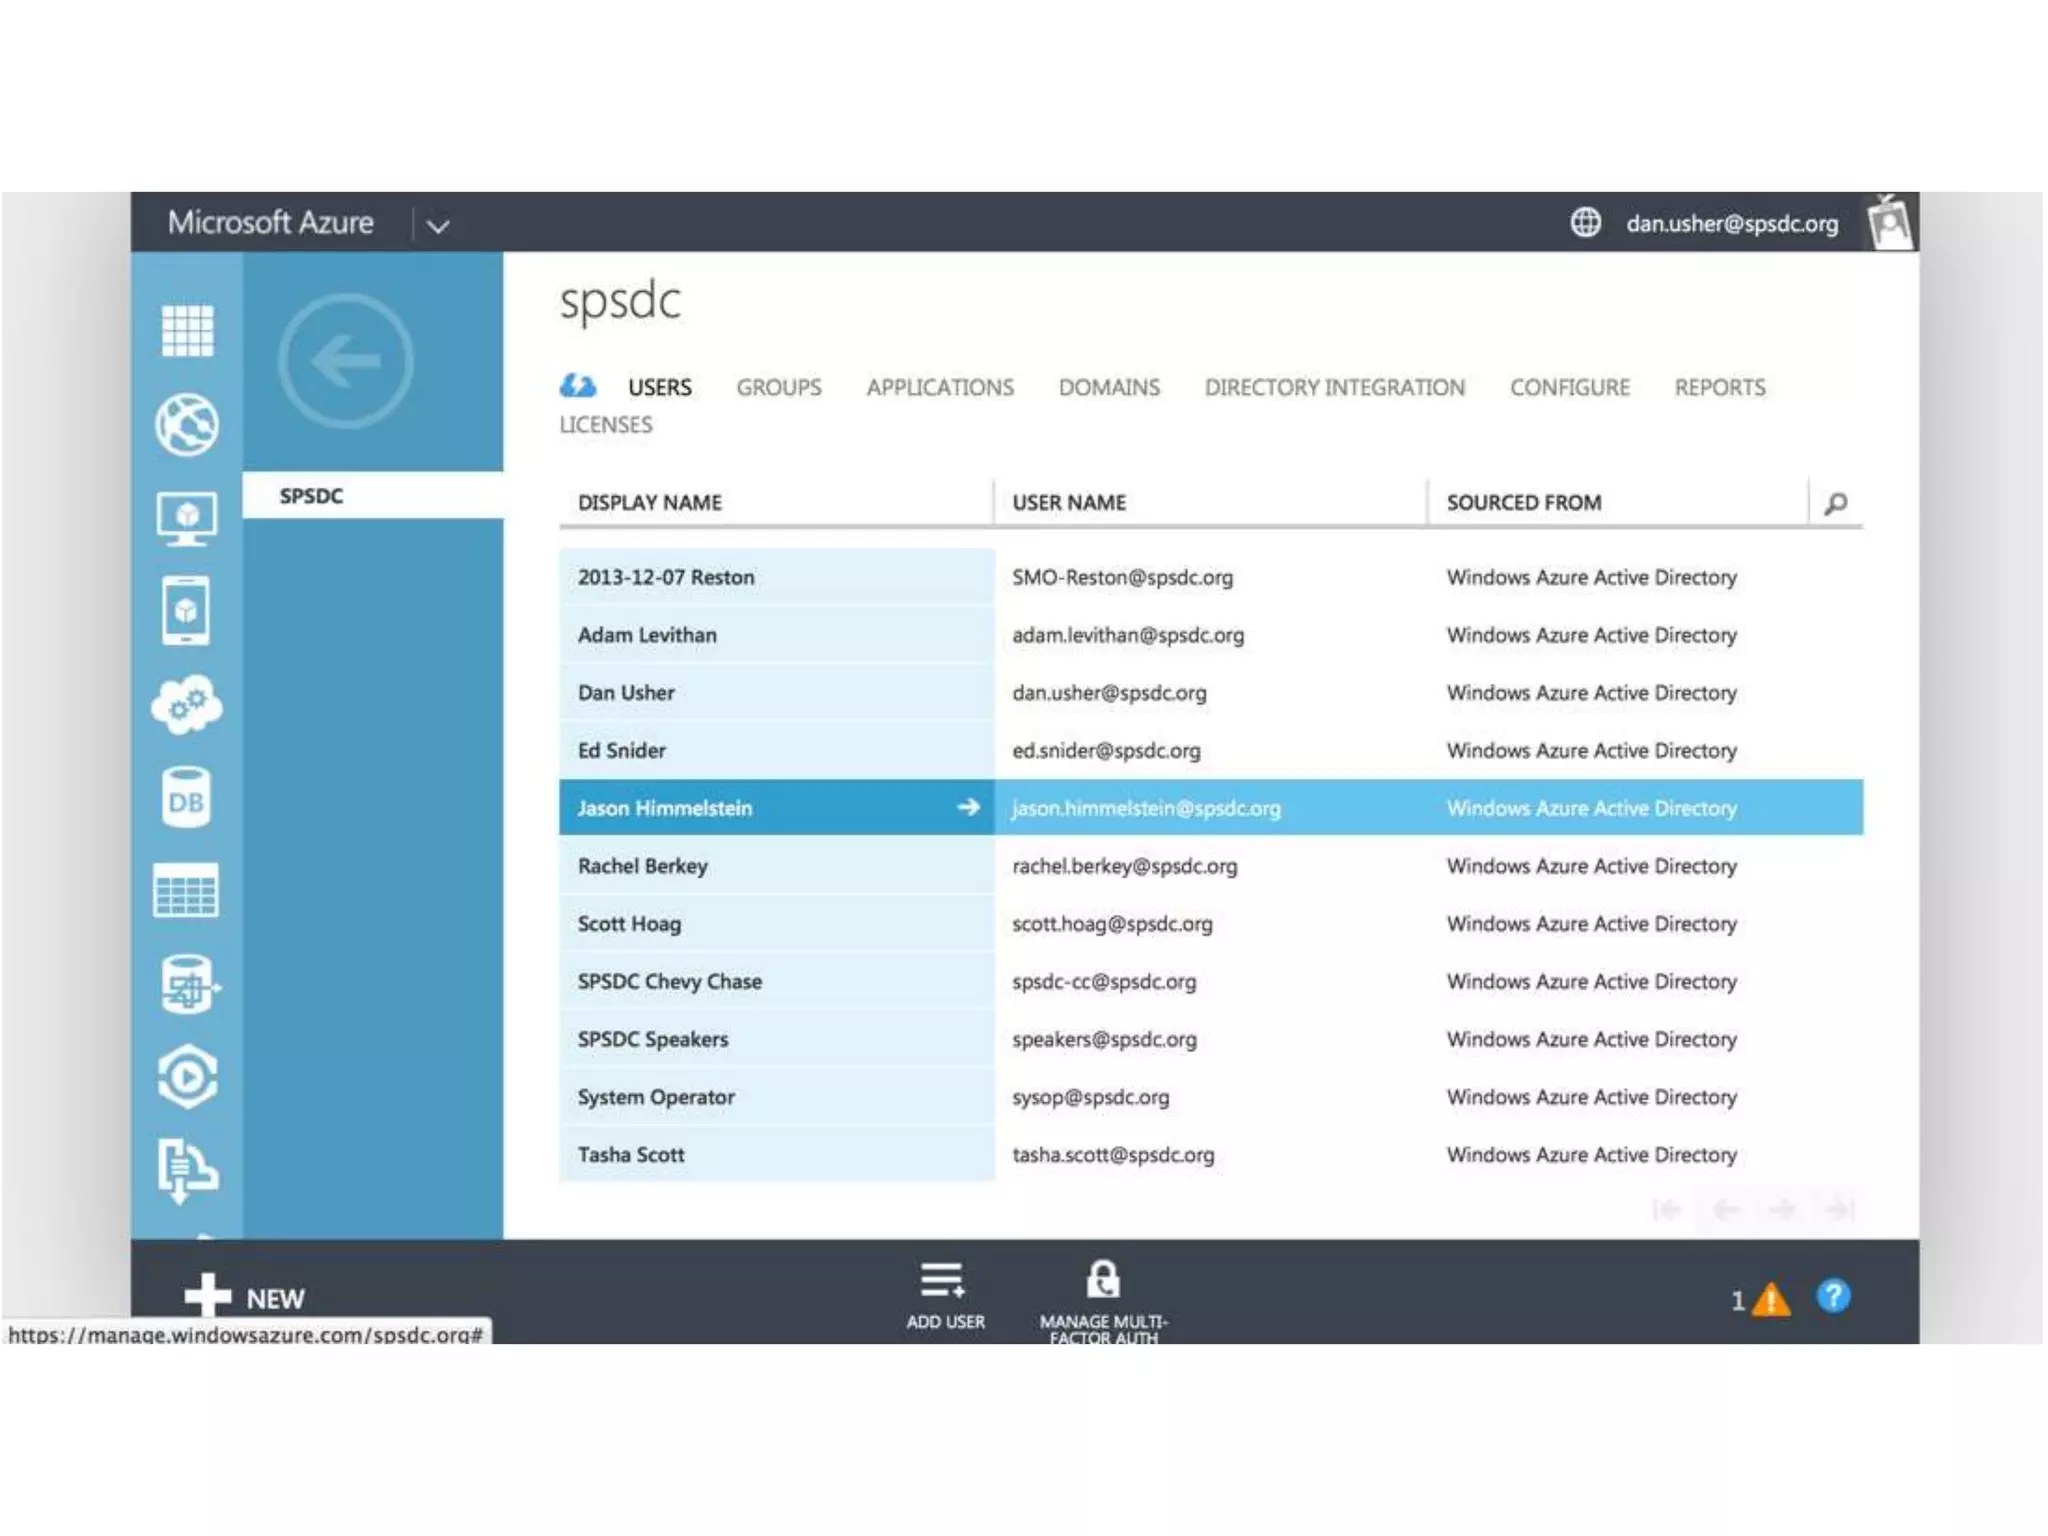
Task: Open the Media Services play icon
Action: coord(187,1077)
